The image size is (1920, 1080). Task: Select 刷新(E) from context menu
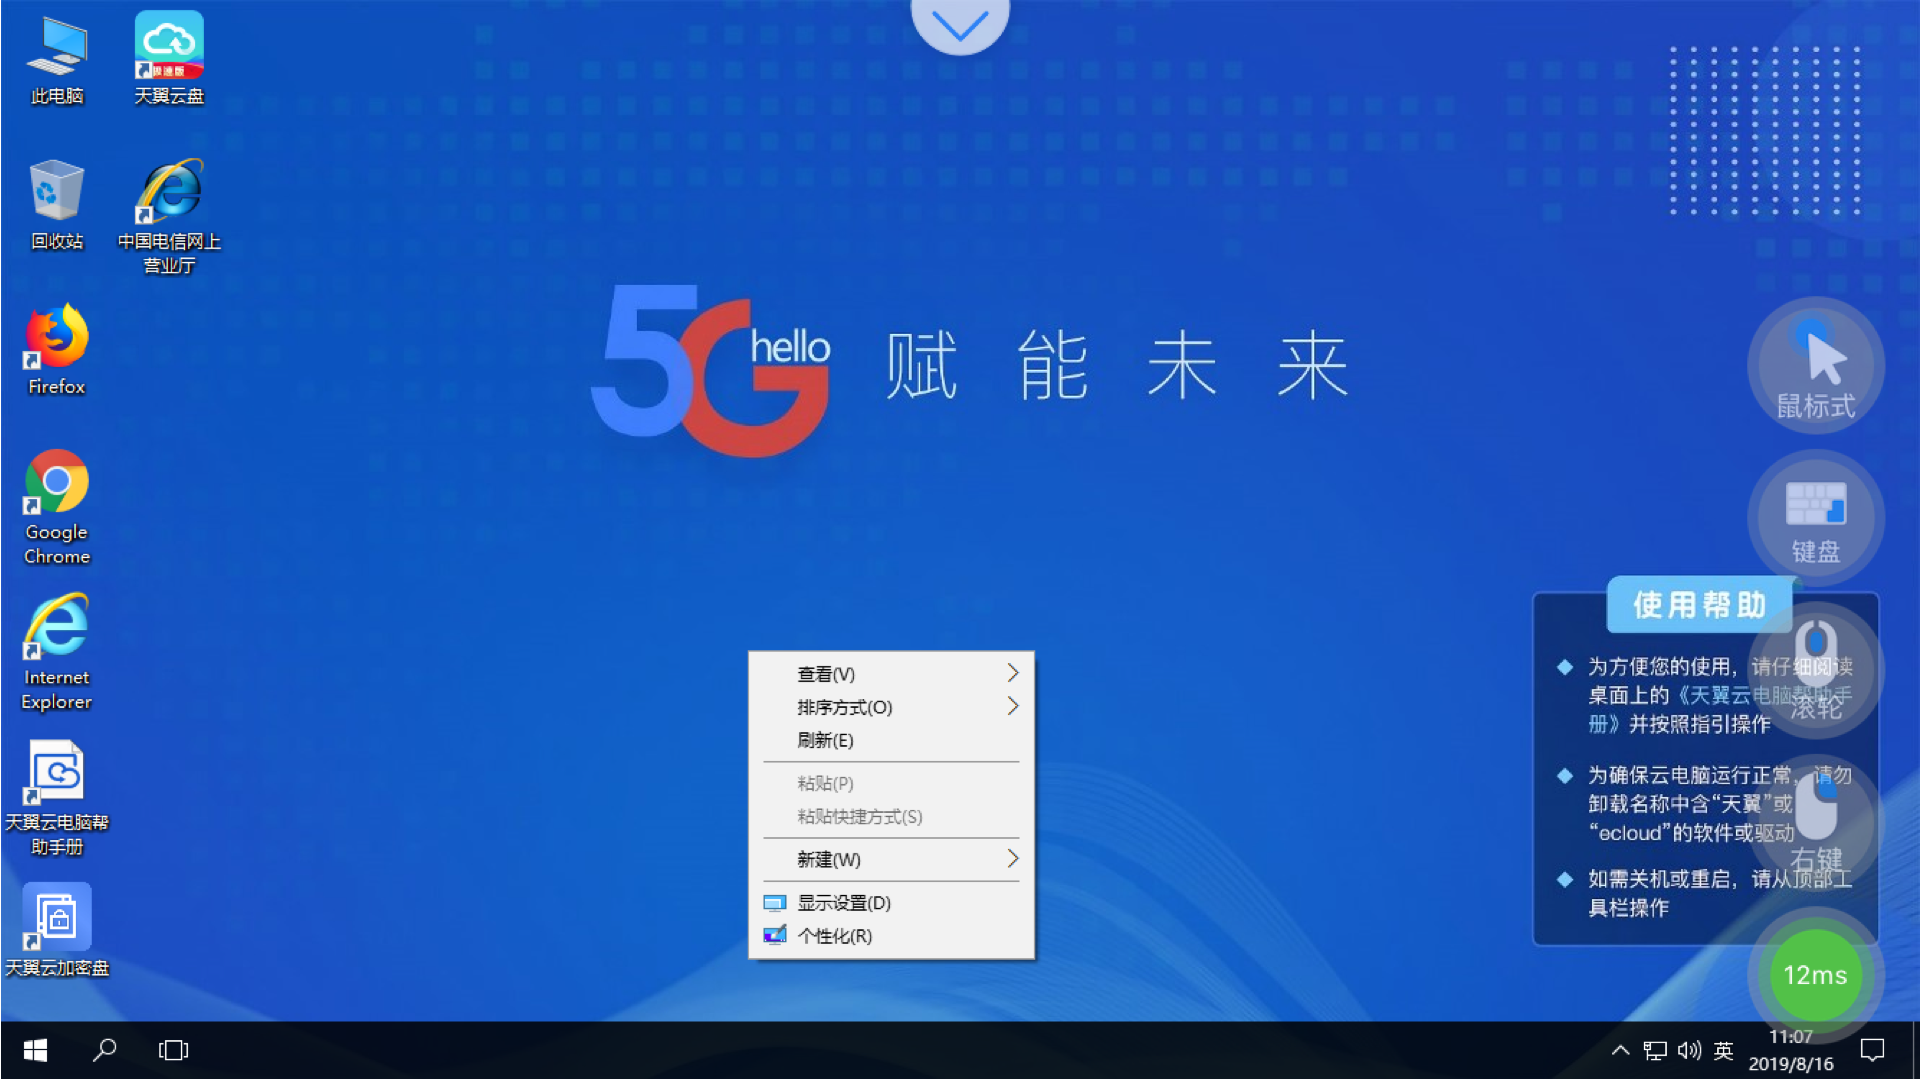pos(824,740)
